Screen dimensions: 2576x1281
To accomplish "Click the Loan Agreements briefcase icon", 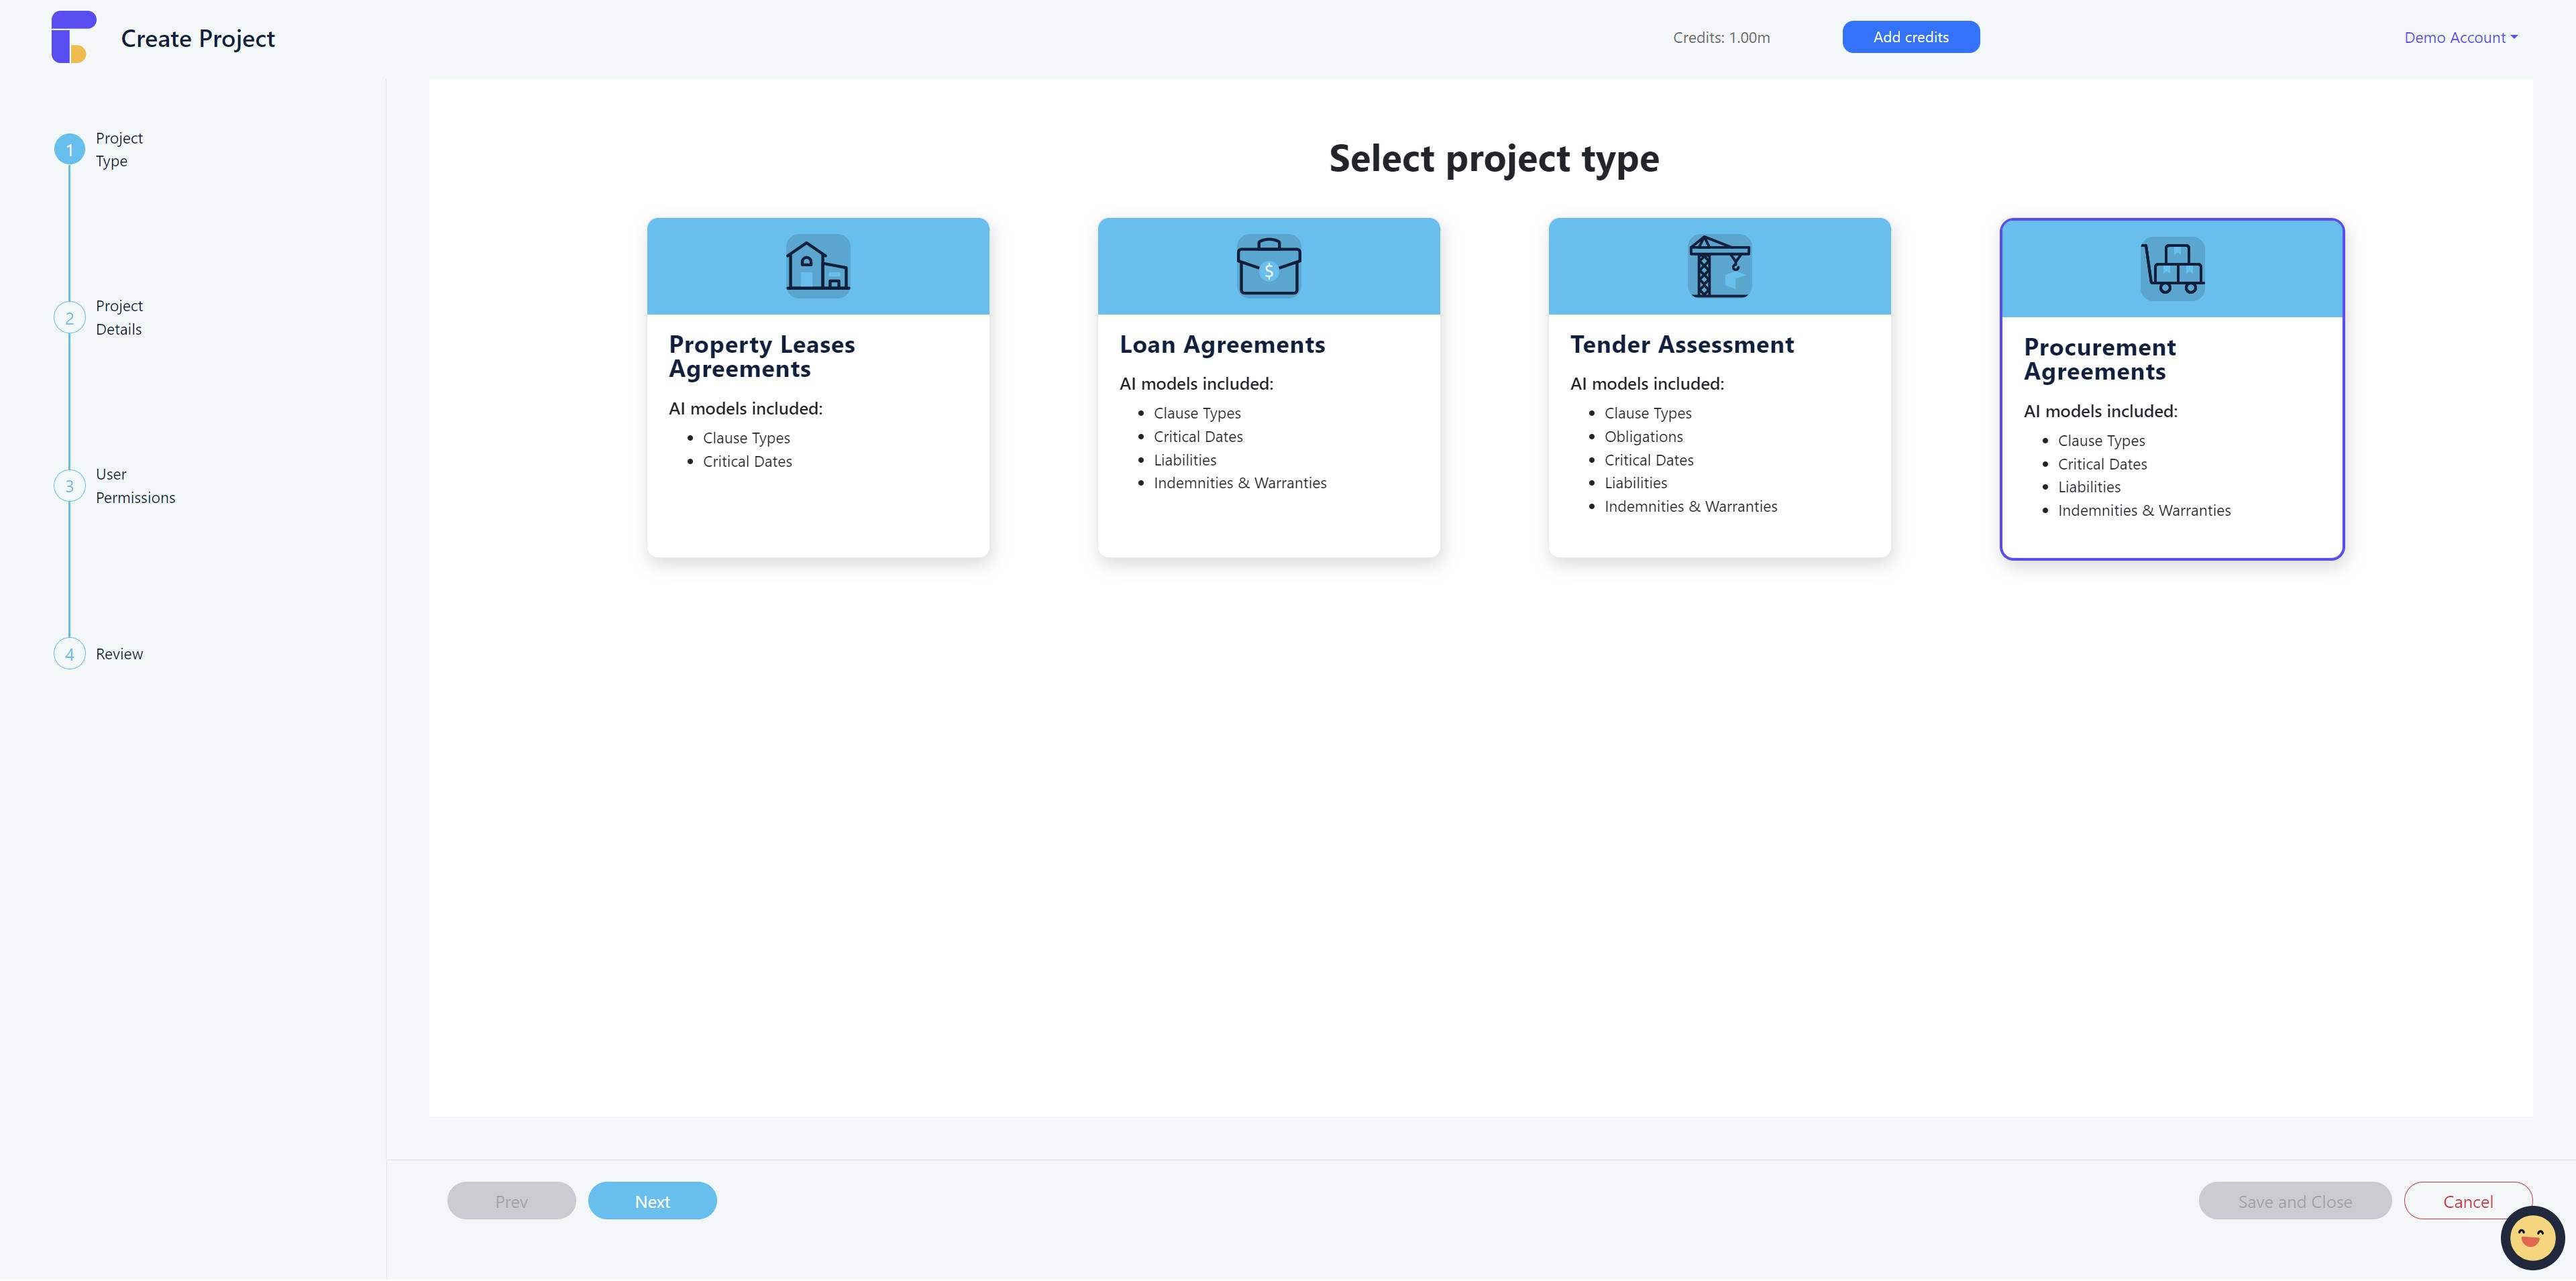I will pos(1269,266).
